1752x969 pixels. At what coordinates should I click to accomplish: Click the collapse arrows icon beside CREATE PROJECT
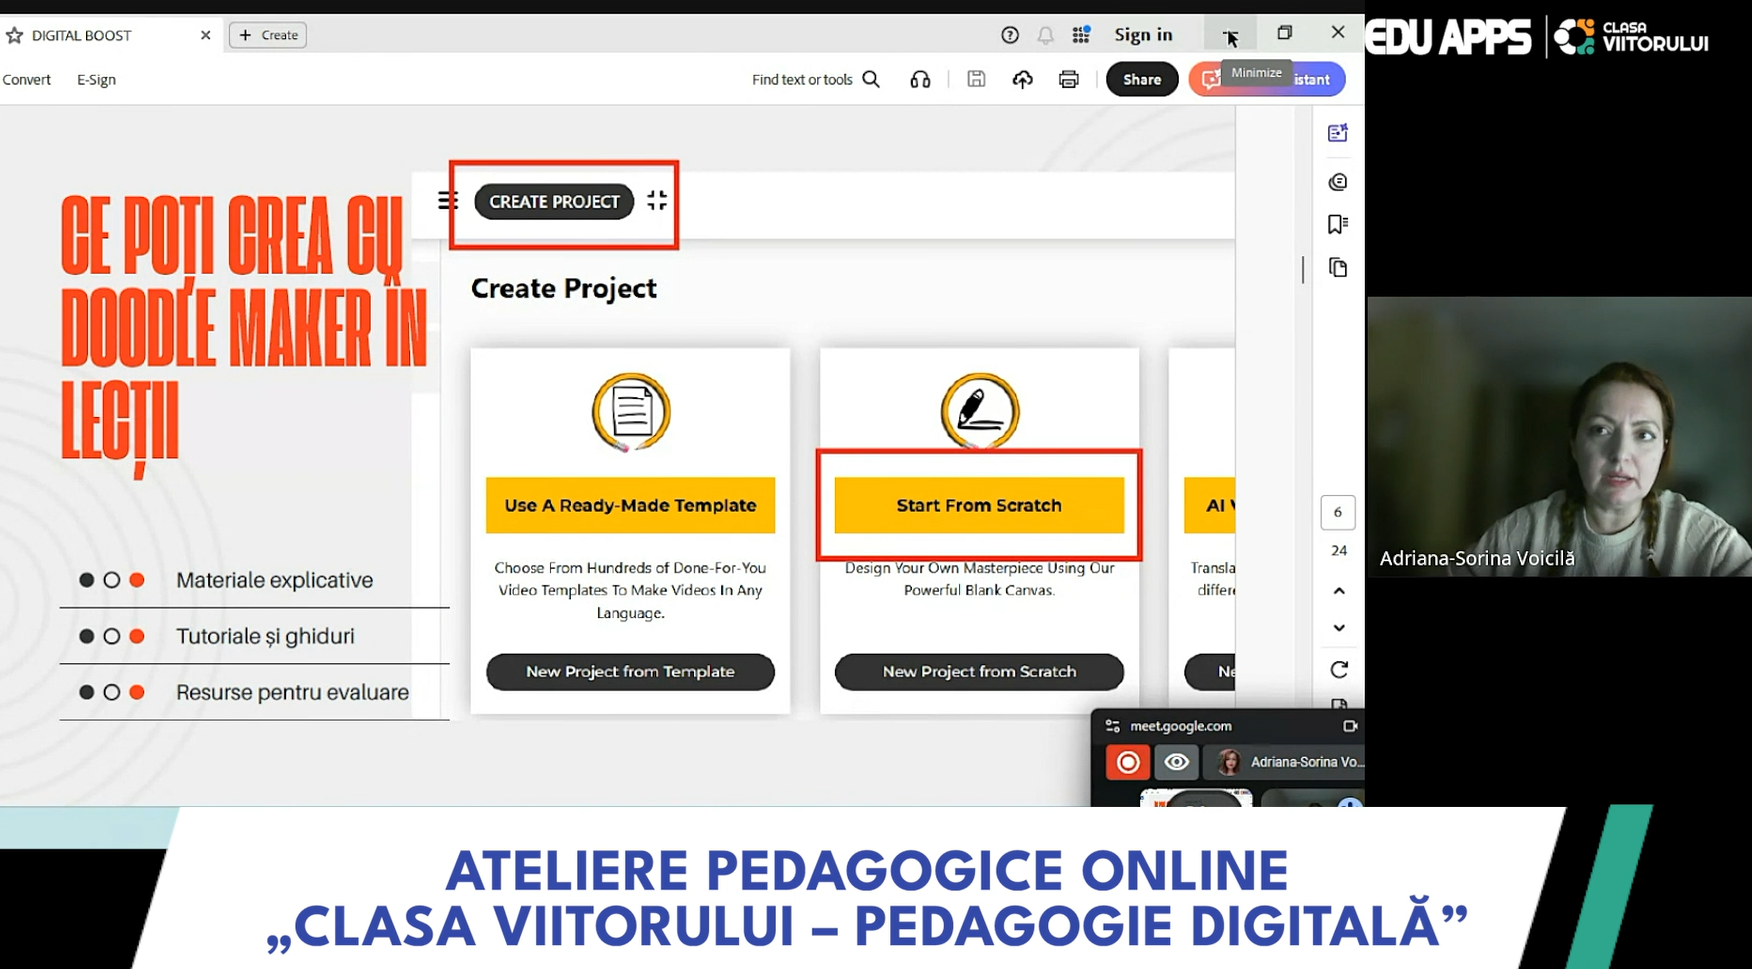[657, 201]
